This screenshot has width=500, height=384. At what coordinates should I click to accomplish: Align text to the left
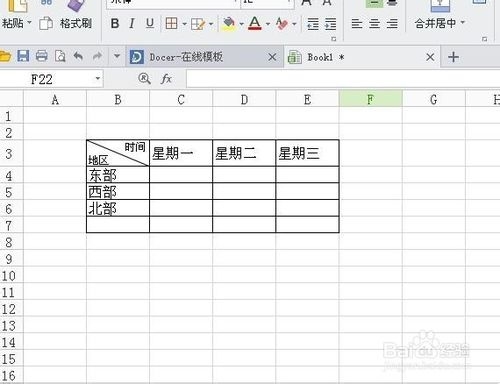tap(357, 24)
